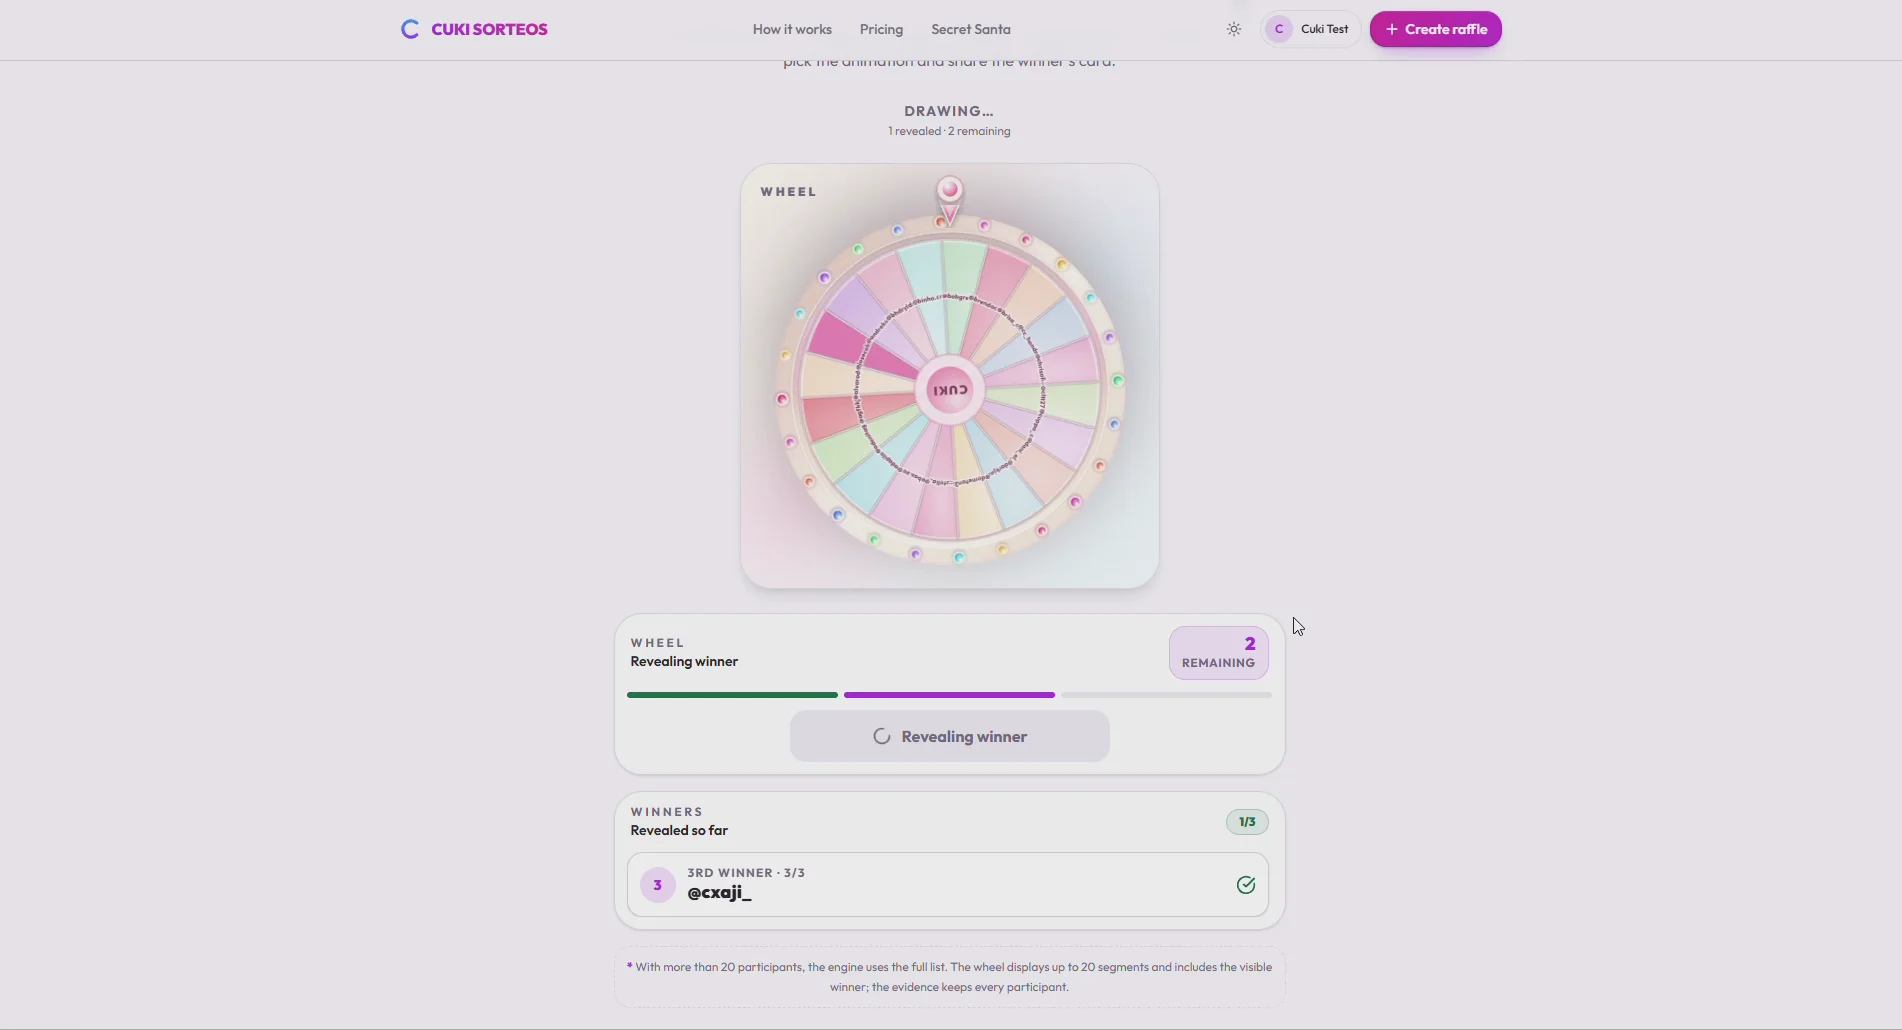Screen dimensions: 1902x1030
Task: Click the Revealing winner button
Action: (x=949, y=736)
